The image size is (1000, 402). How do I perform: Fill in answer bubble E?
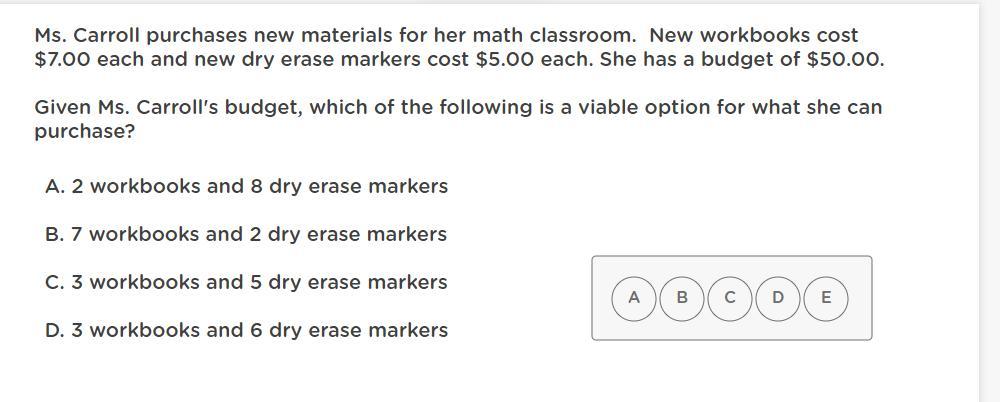(826, 298)
